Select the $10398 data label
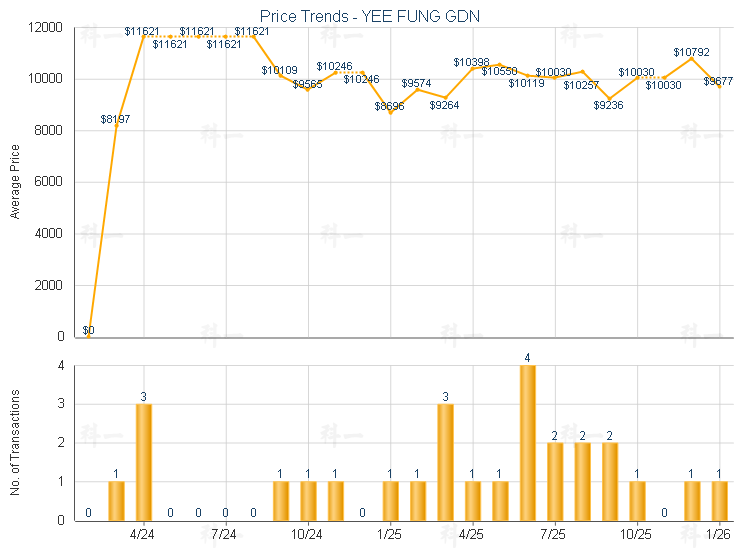This screenshot has height=550, width=740. (472, 62)
